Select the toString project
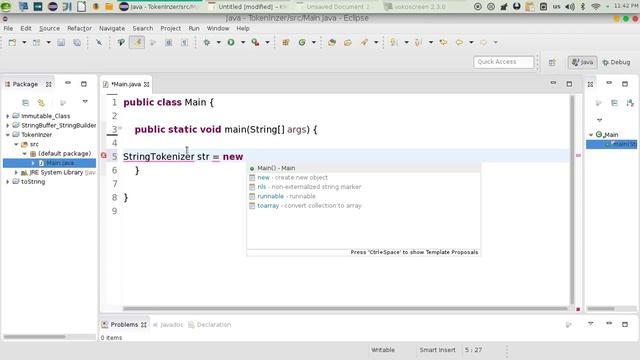This screenshot has width=640, height=360. 33,182
